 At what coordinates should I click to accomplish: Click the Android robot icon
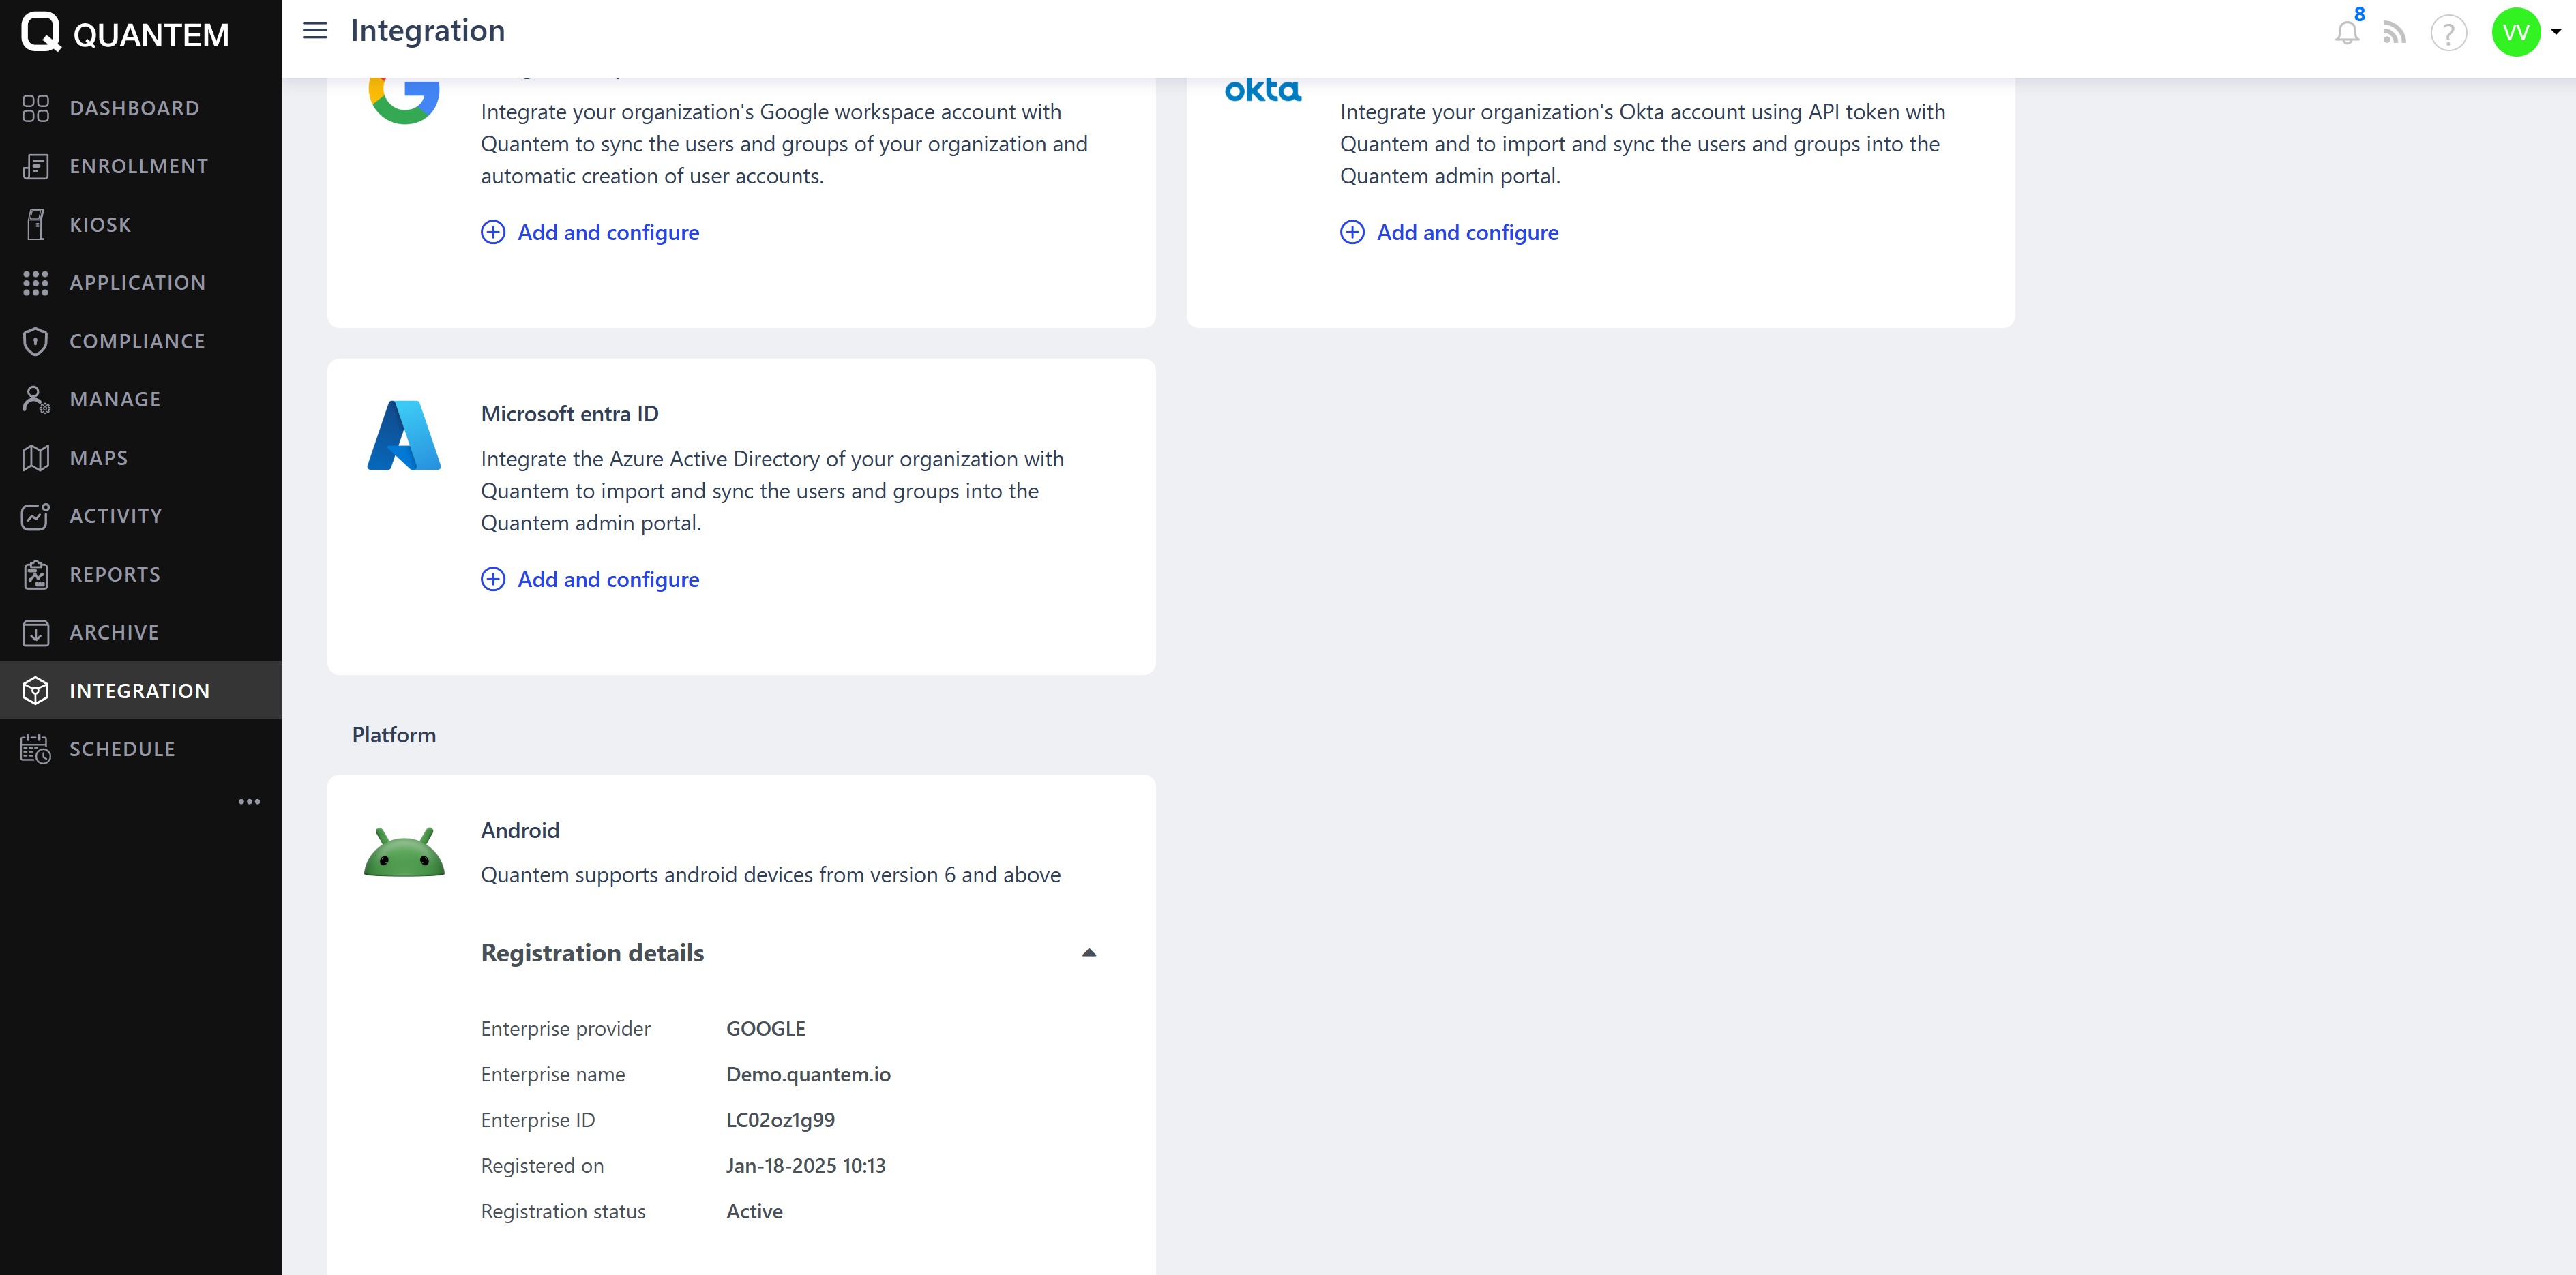click(x=404, y=852)
